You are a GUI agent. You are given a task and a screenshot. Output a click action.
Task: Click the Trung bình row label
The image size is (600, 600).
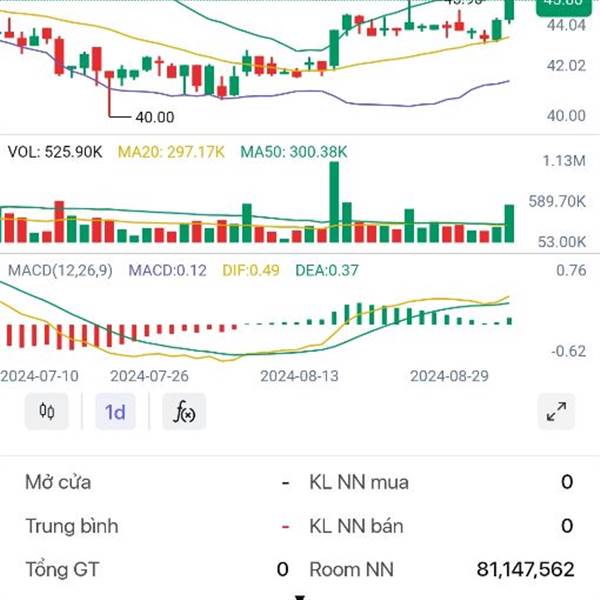72,526
